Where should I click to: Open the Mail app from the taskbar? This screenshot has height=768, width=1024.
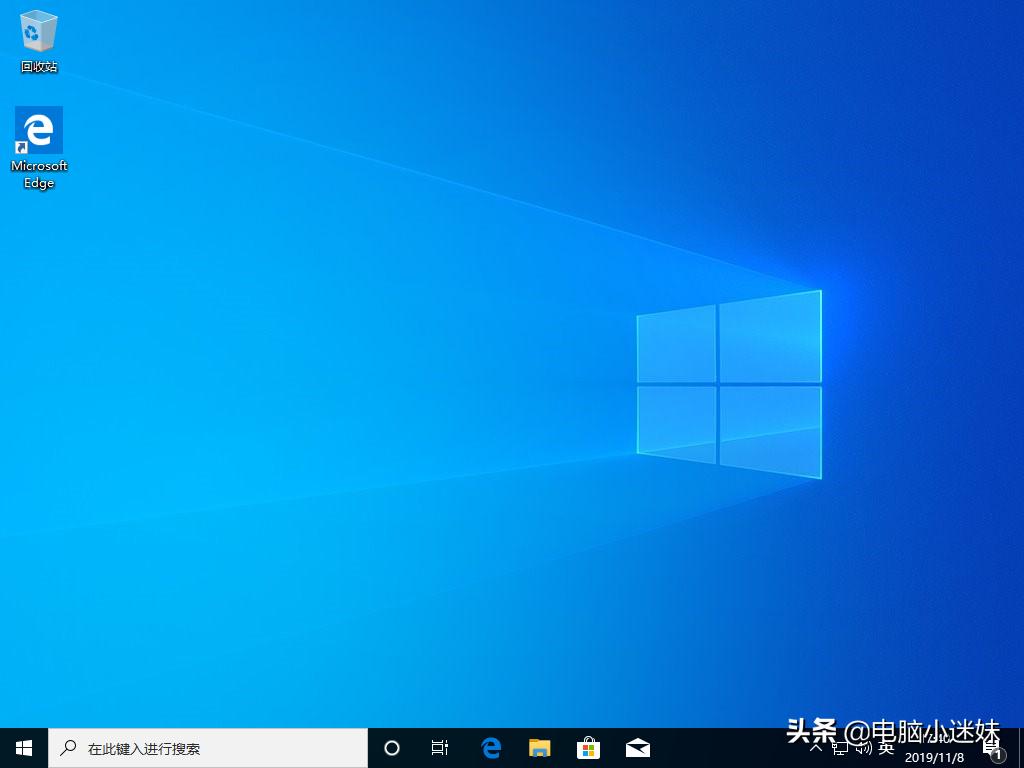[x=637, y=747]
